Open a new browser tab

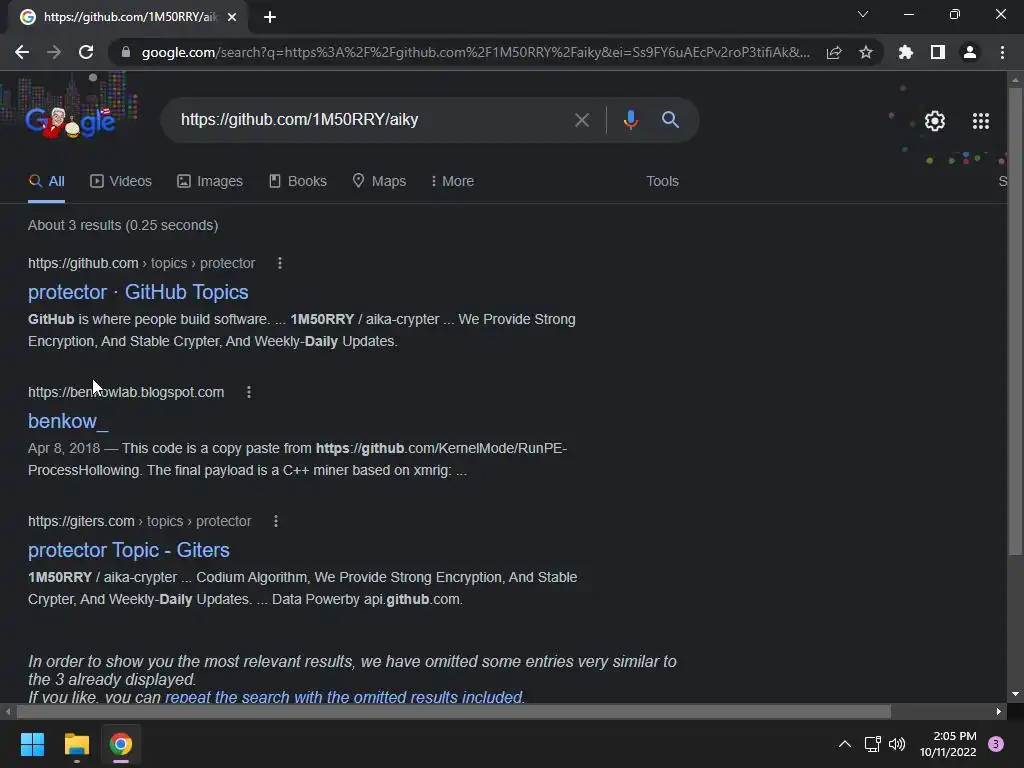click(270, 17)
